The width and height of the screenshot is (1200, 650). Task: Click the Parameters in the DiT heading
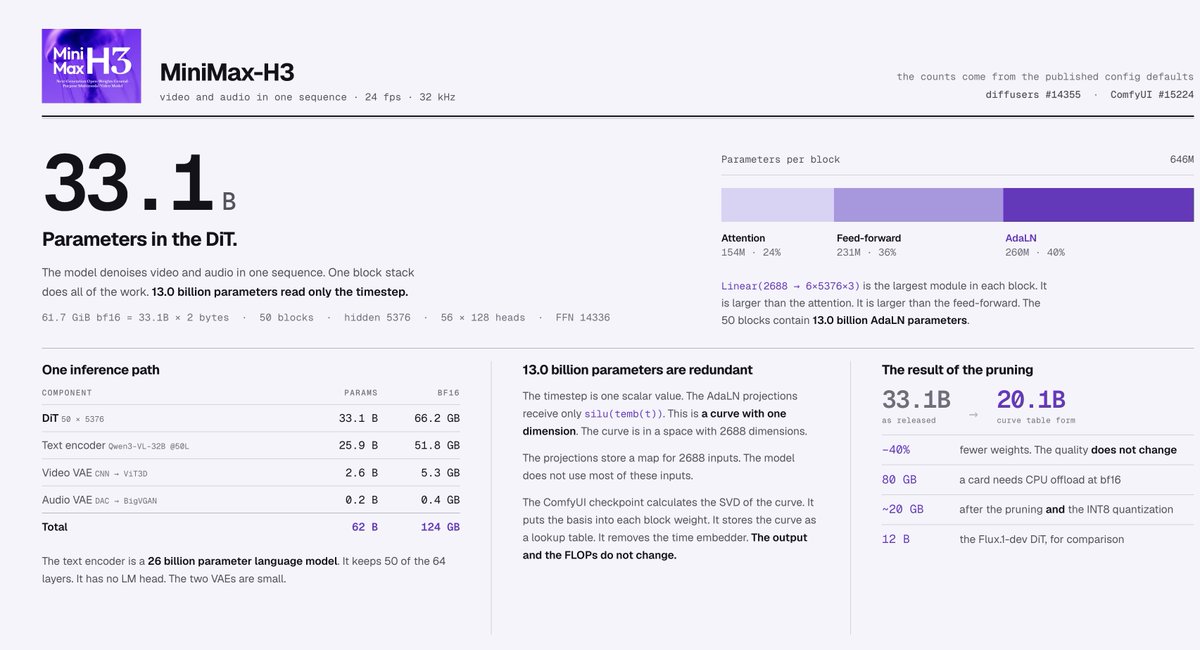coord(139,240)
